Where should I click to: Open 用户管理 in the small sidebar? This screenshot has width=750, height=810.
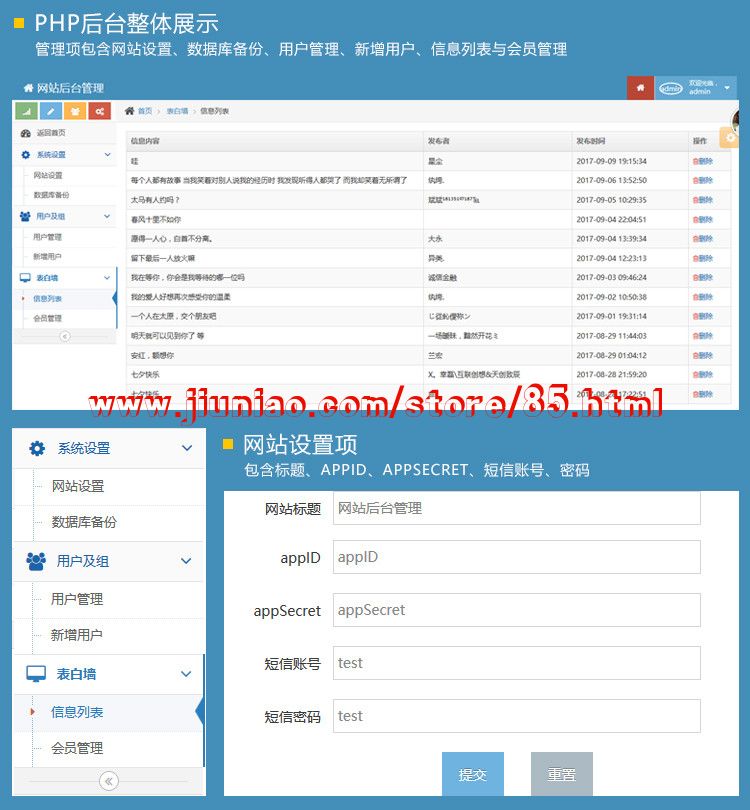[47, 237]
